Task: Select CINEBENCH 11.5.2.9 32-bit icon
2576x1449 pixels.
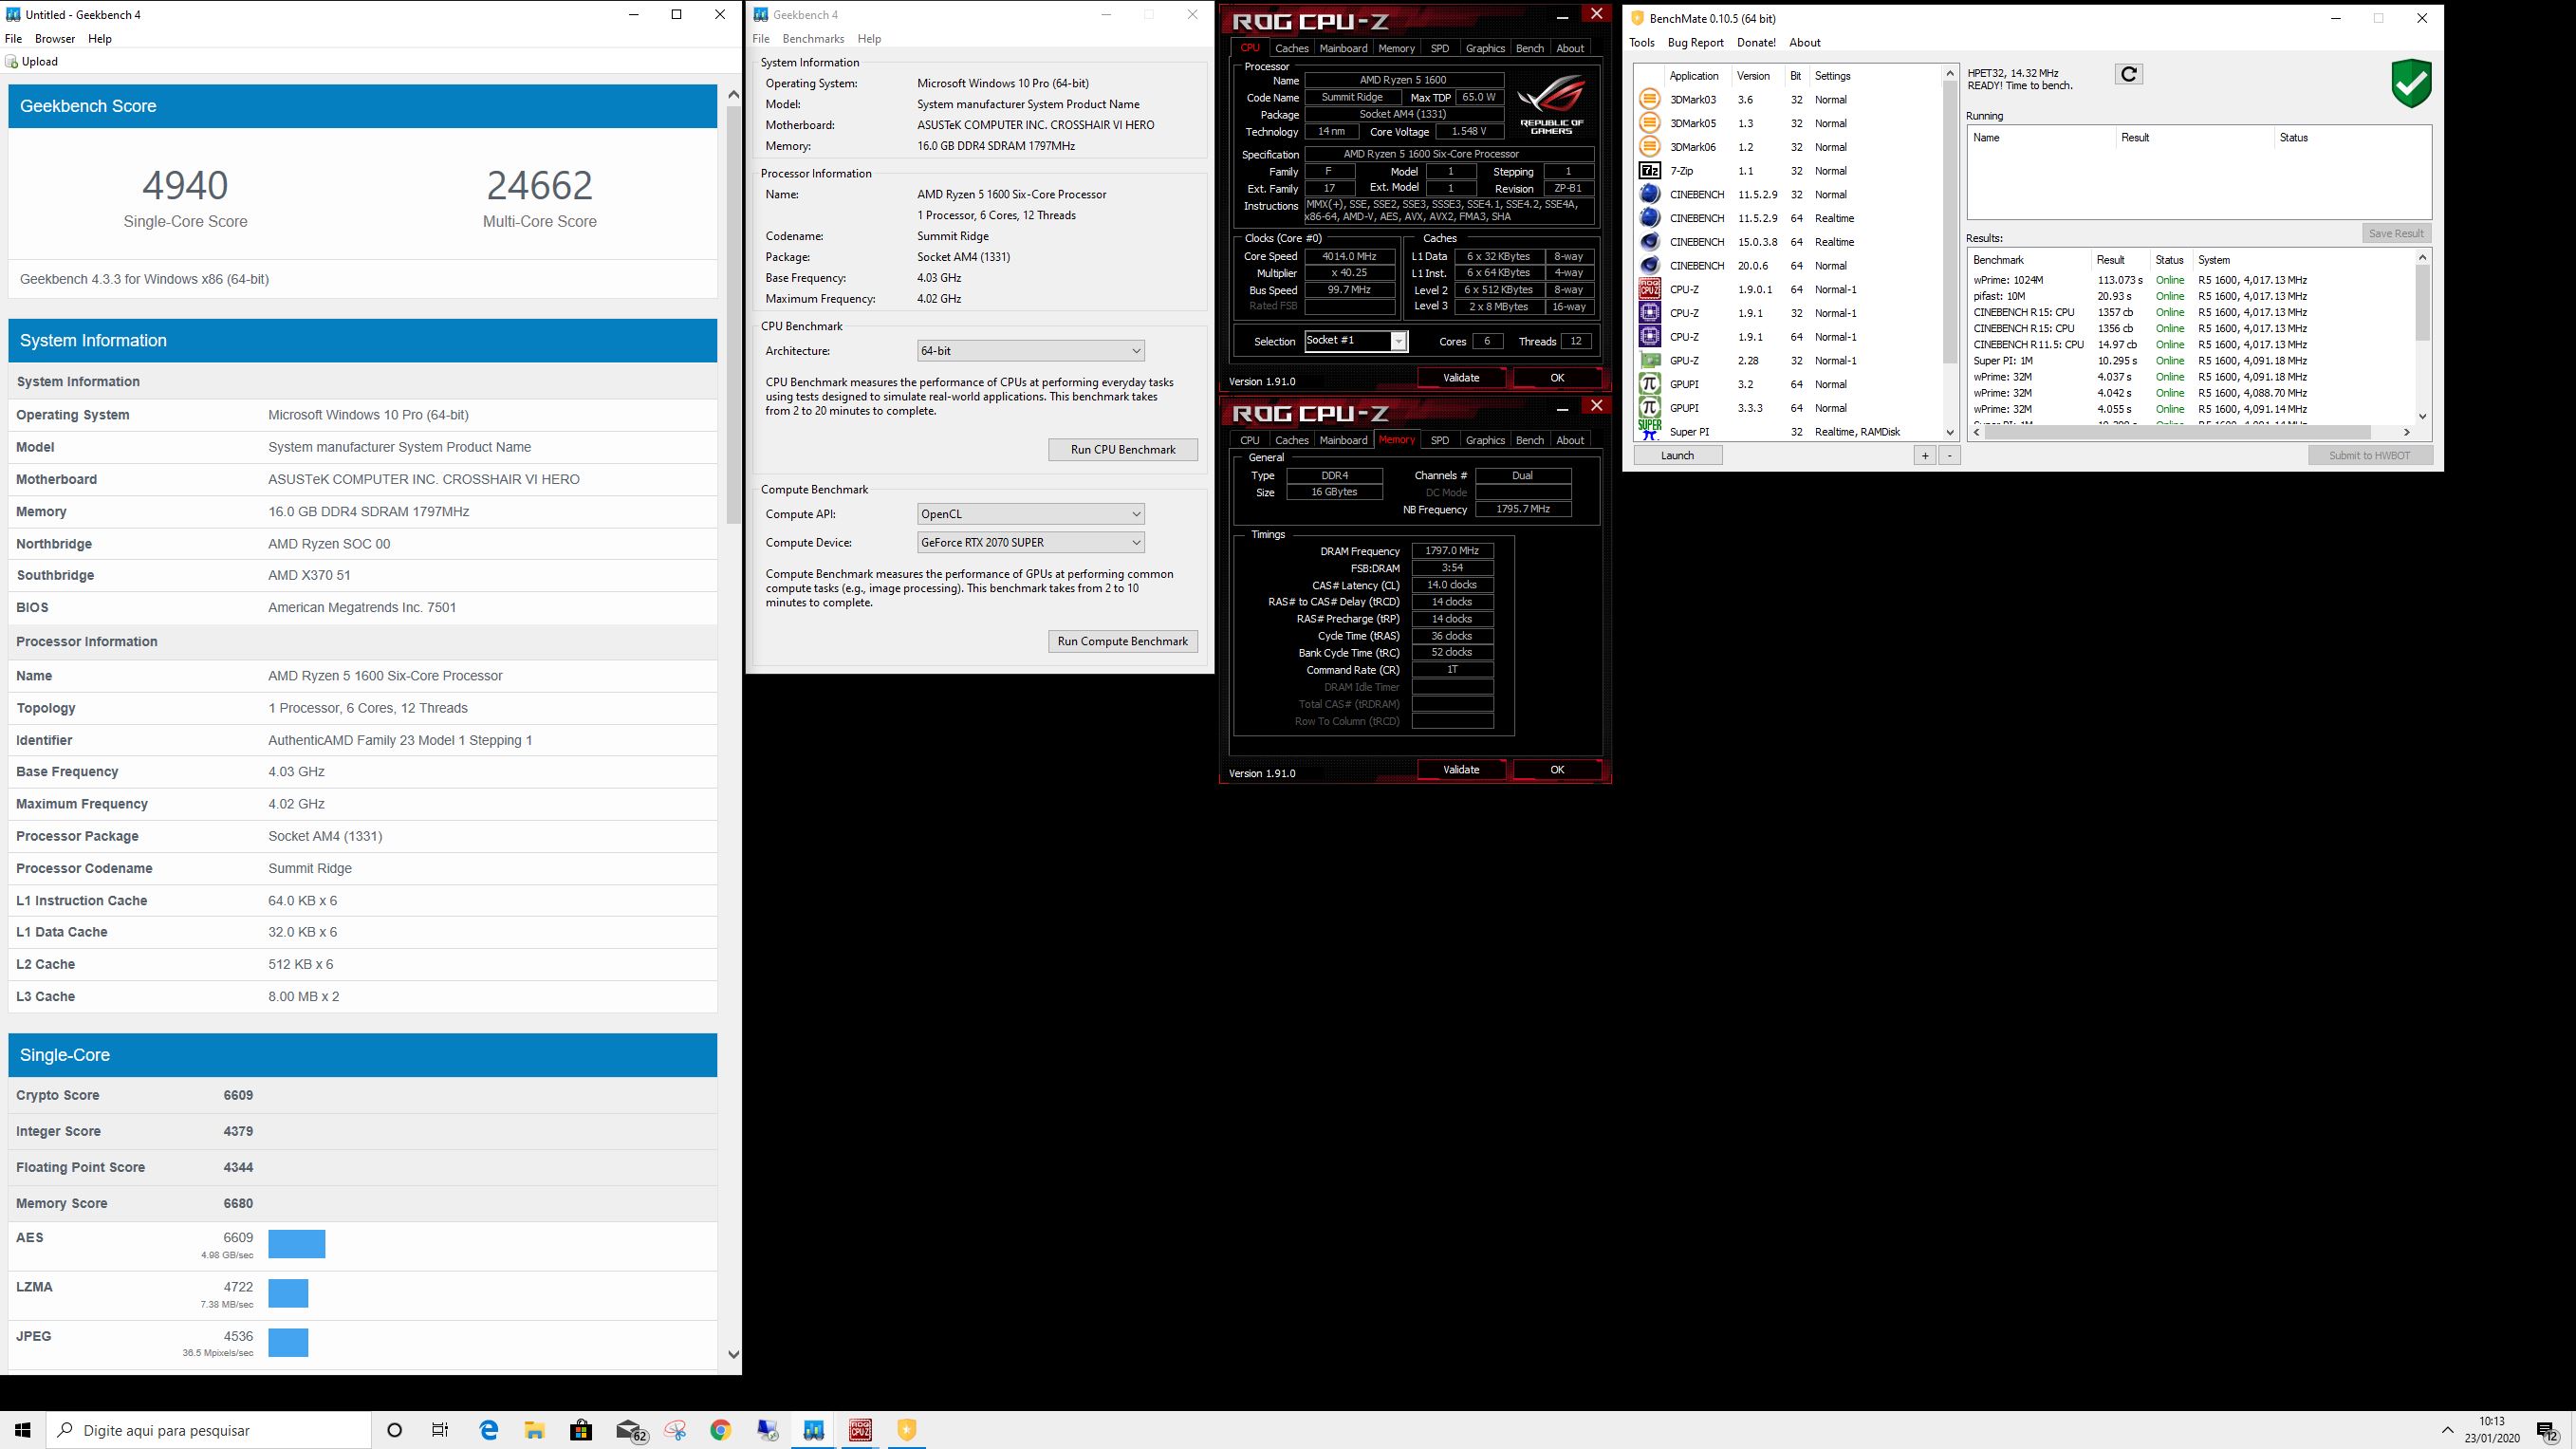Action: click(x=1649, y=194)
